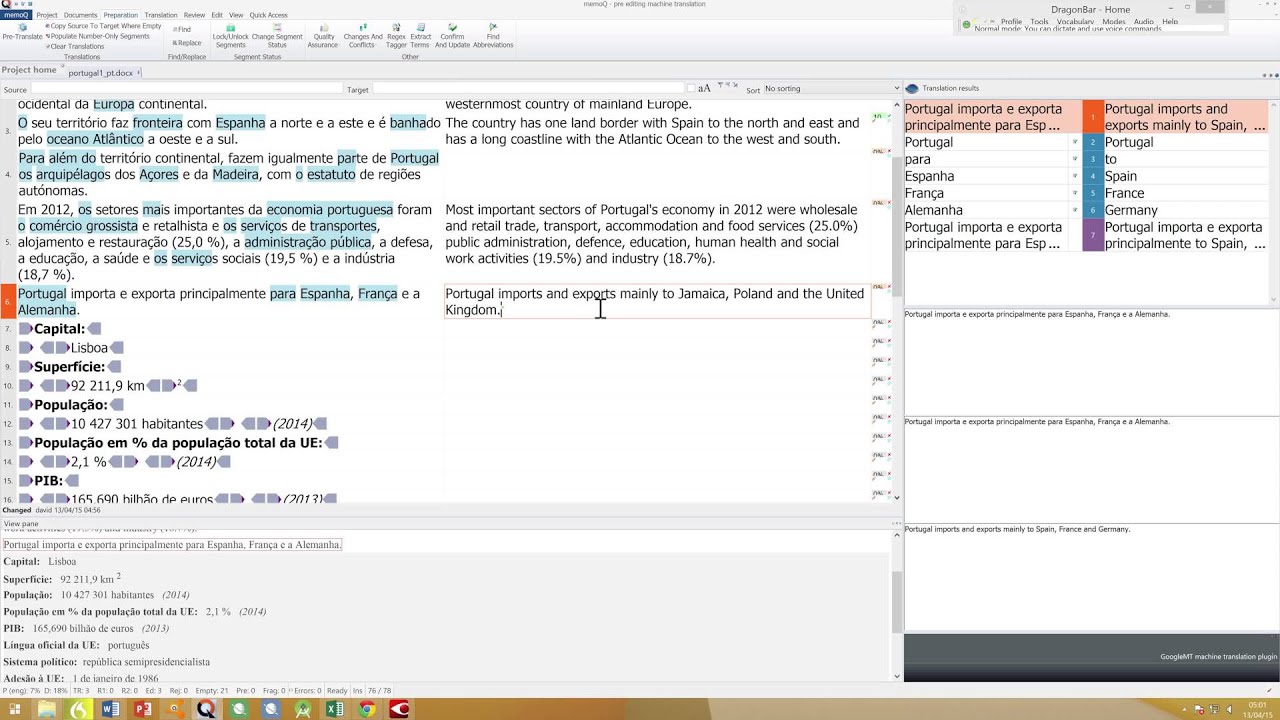This screenshot has height=720, width=1280.
Task: Choose Clear Translations command
Action: [x=75, y=46]
